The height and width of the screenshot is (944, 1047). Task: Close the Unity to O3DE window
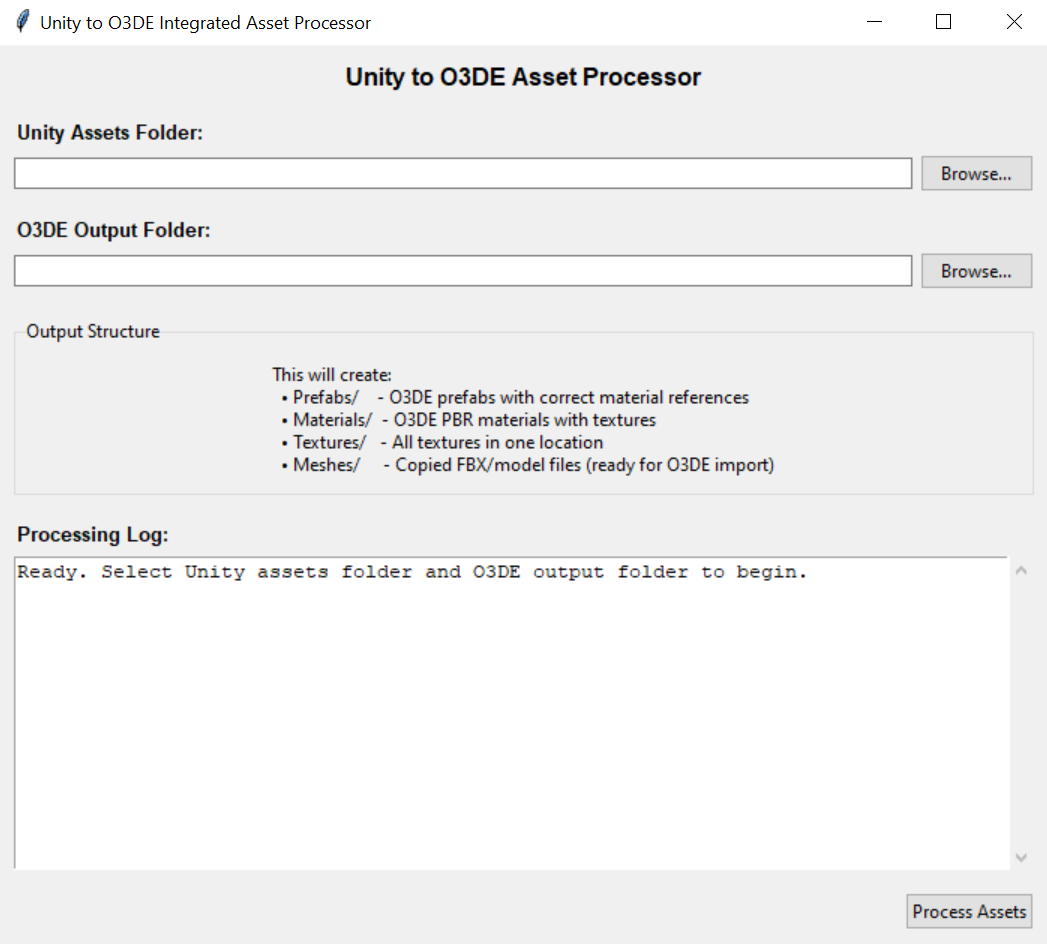tap(1014, 22)
